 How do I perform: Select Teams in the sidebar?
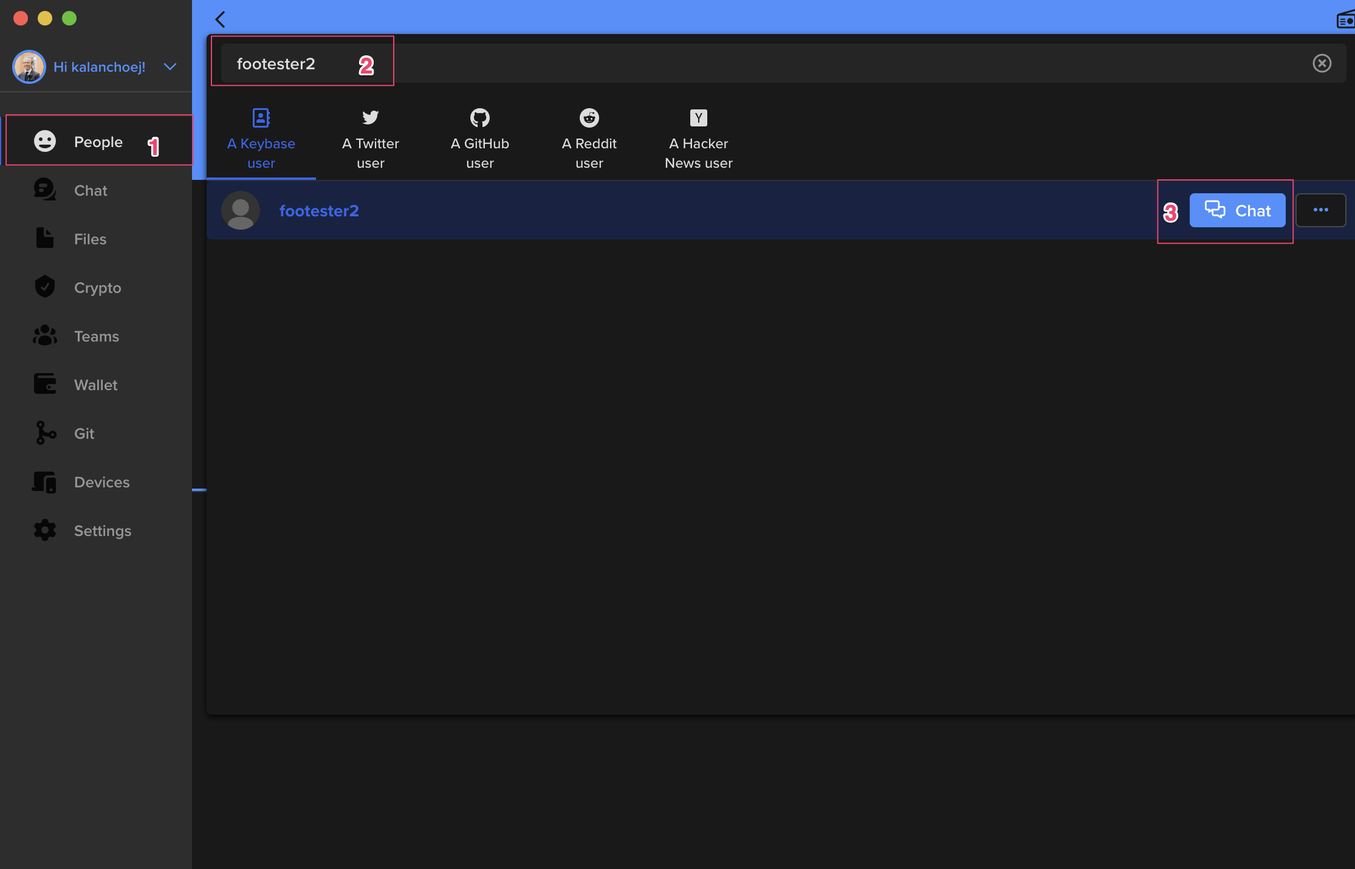pyautogui.click(x=97, y=336)
